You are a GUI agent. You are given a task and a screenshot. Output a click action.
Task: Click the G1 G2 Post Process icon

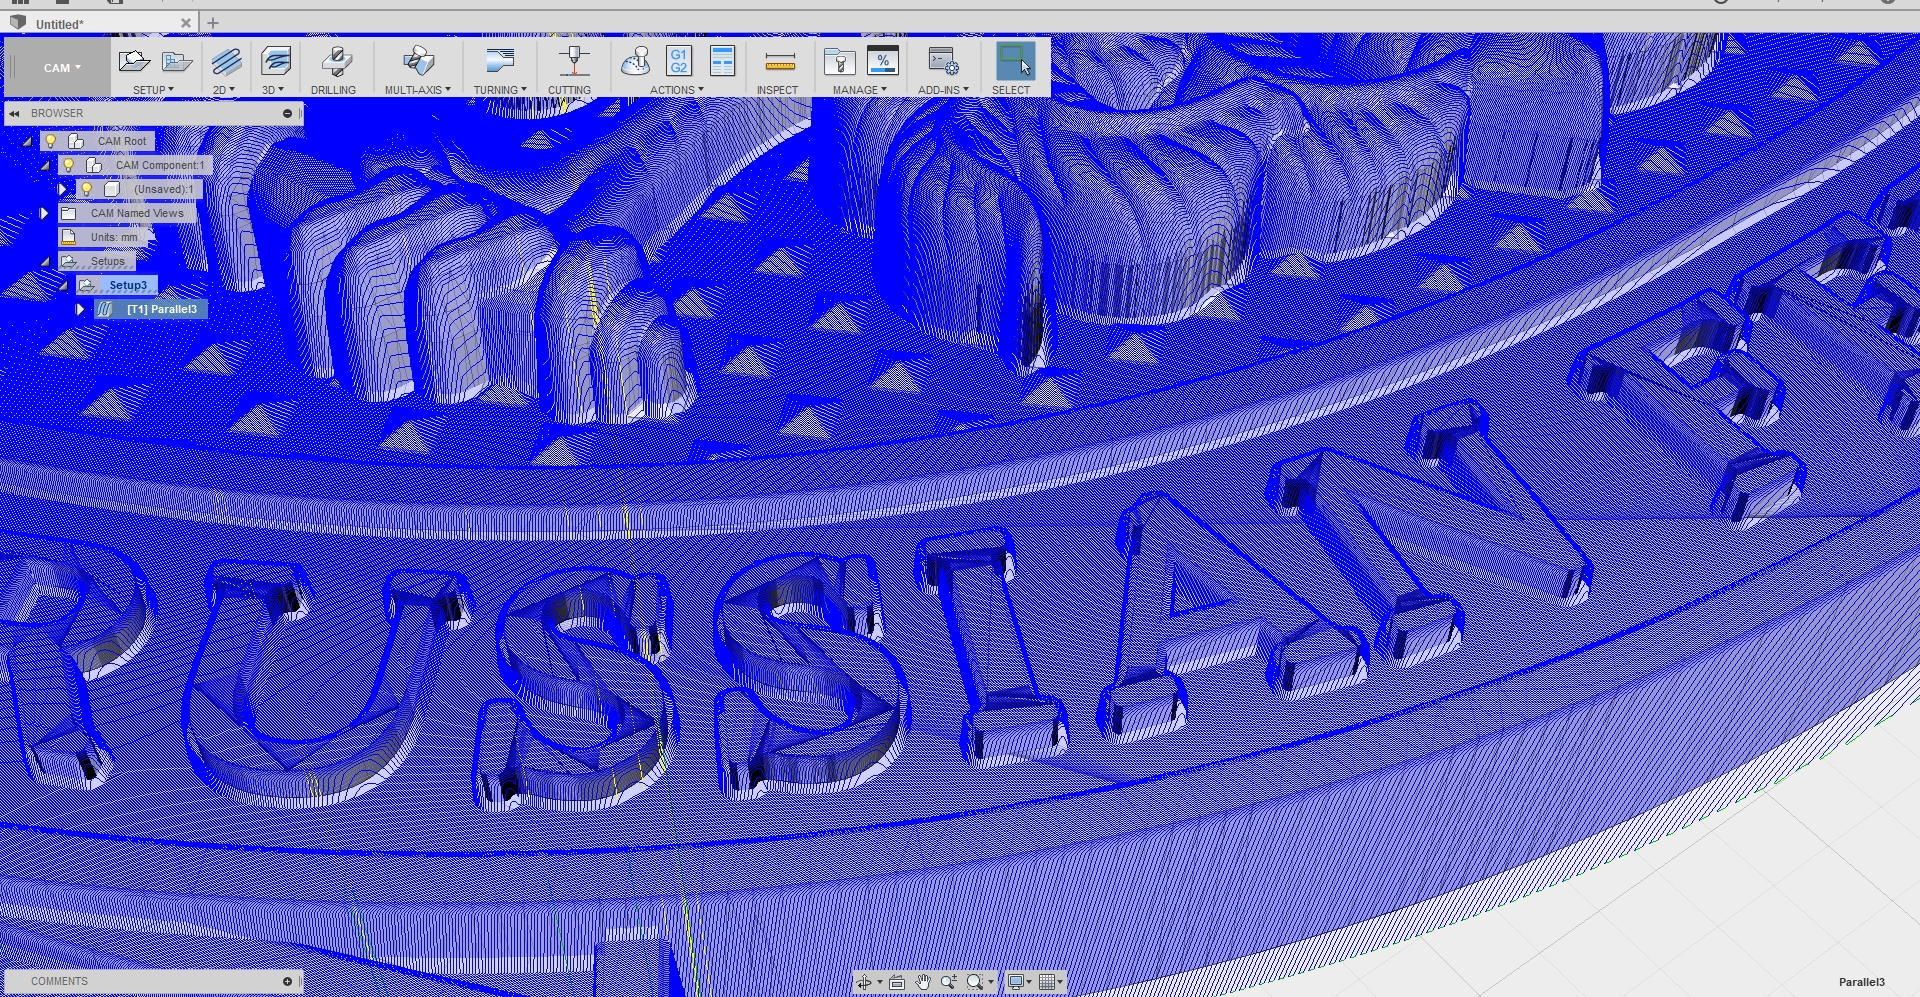tap(679, 62)
